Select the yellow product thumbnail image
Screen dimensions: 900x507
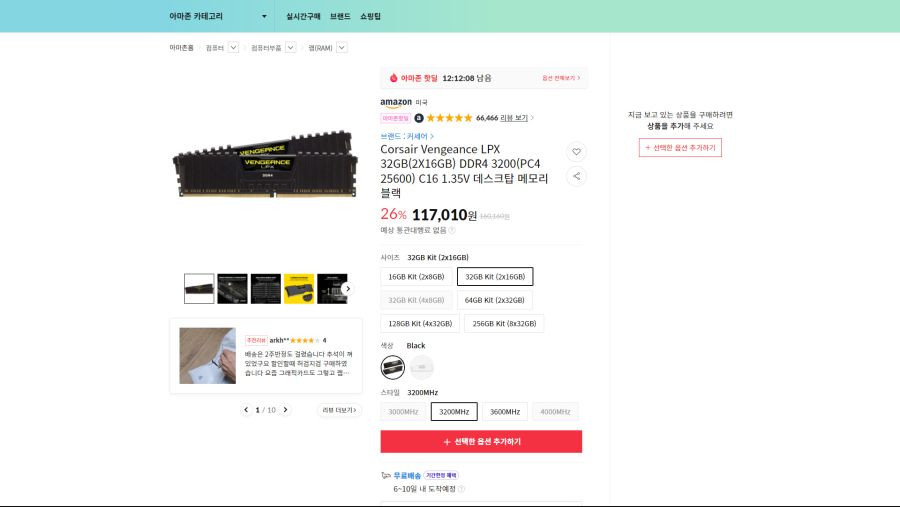pos(299,289)
